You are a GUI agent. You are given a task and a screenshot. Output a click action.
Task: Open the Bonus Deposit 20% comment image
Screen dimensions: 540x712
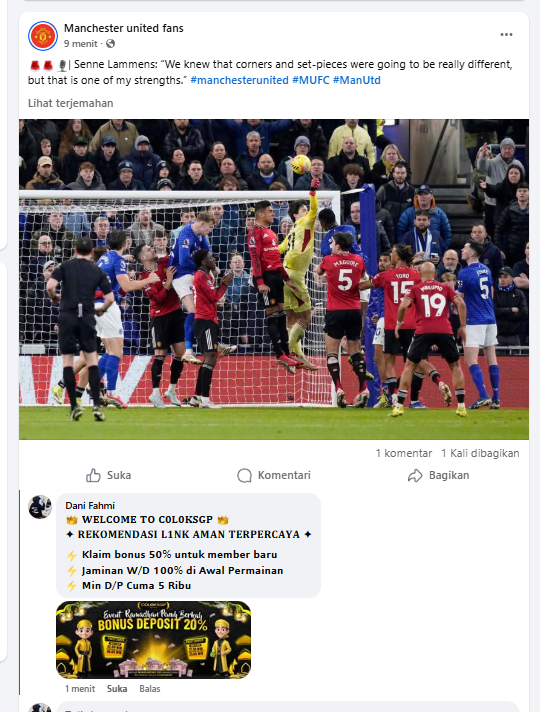154,640
